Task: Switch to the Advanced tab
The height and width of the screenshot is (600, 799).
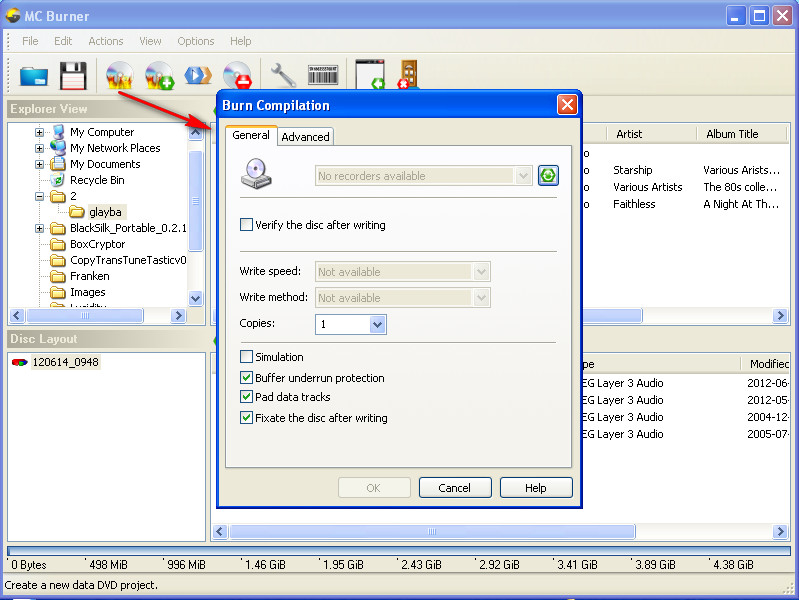Action: (305, 137)
